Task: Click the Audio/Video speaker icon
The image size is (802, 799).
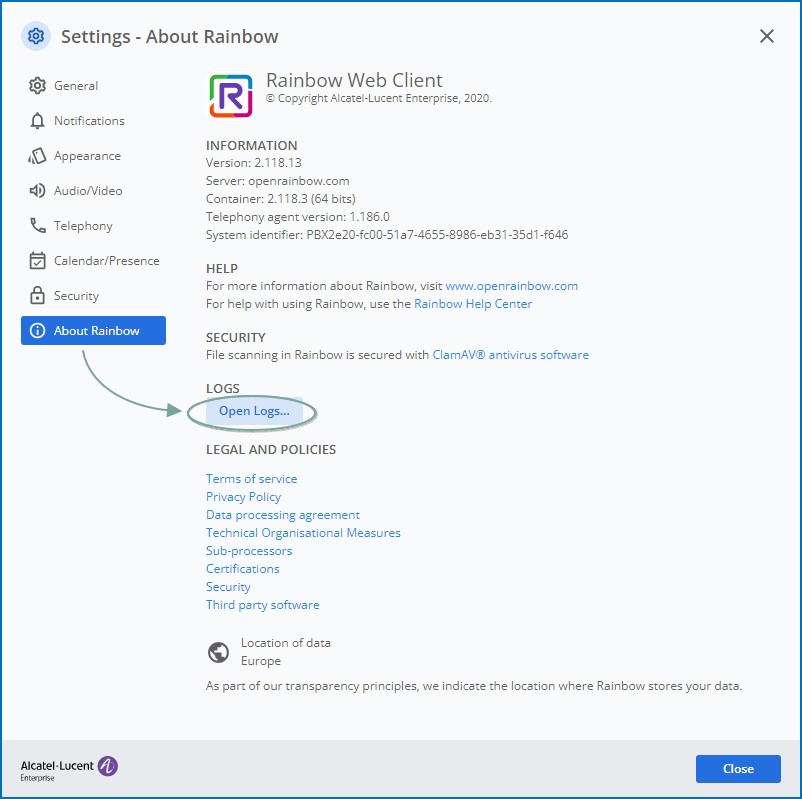Action: coord(38,191)
